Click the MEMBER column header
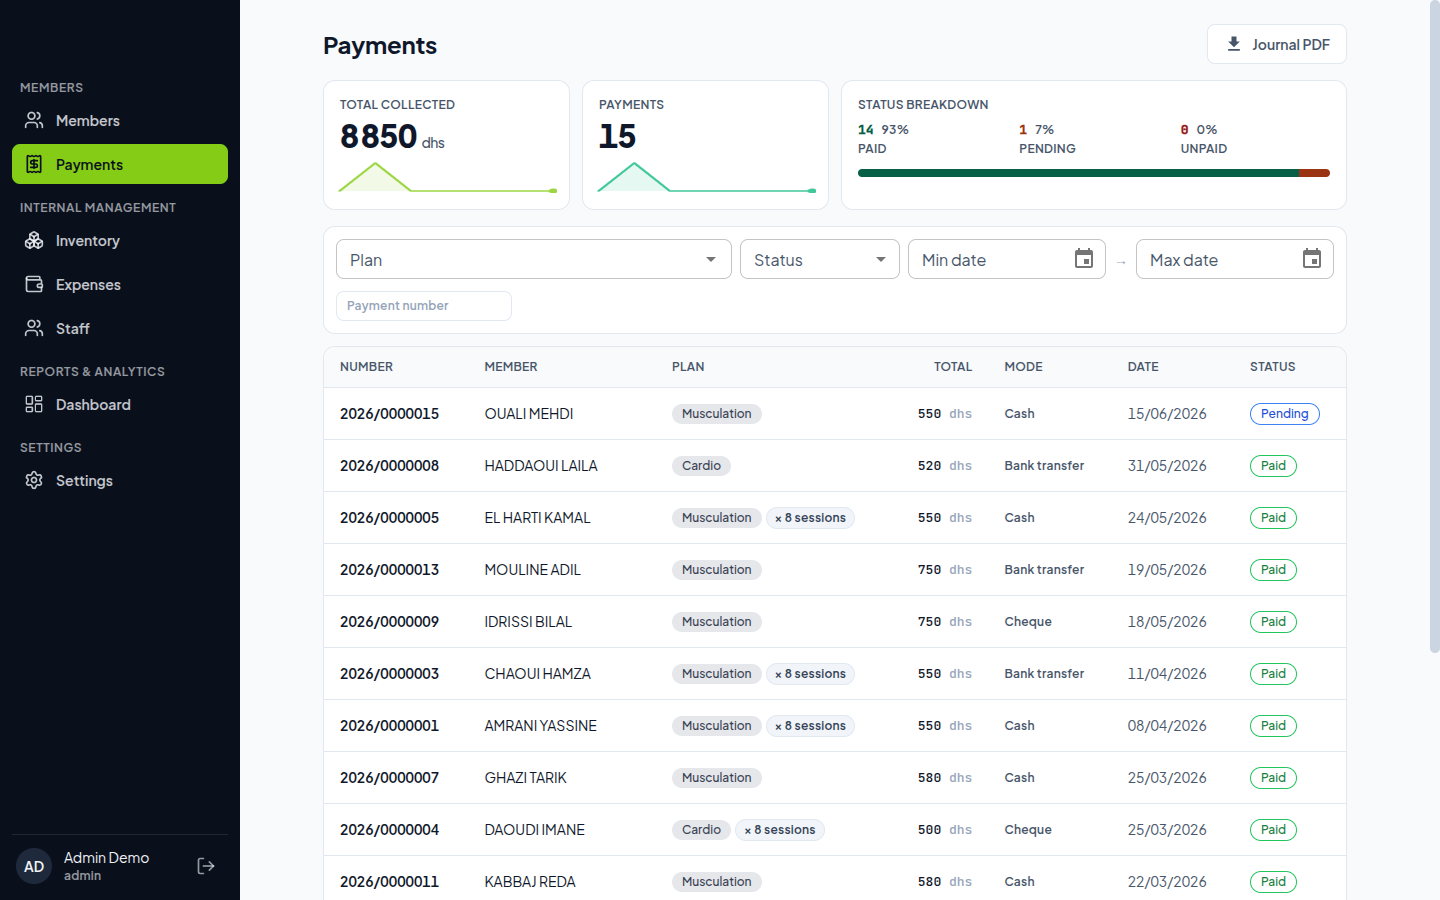 coord(511,367)
